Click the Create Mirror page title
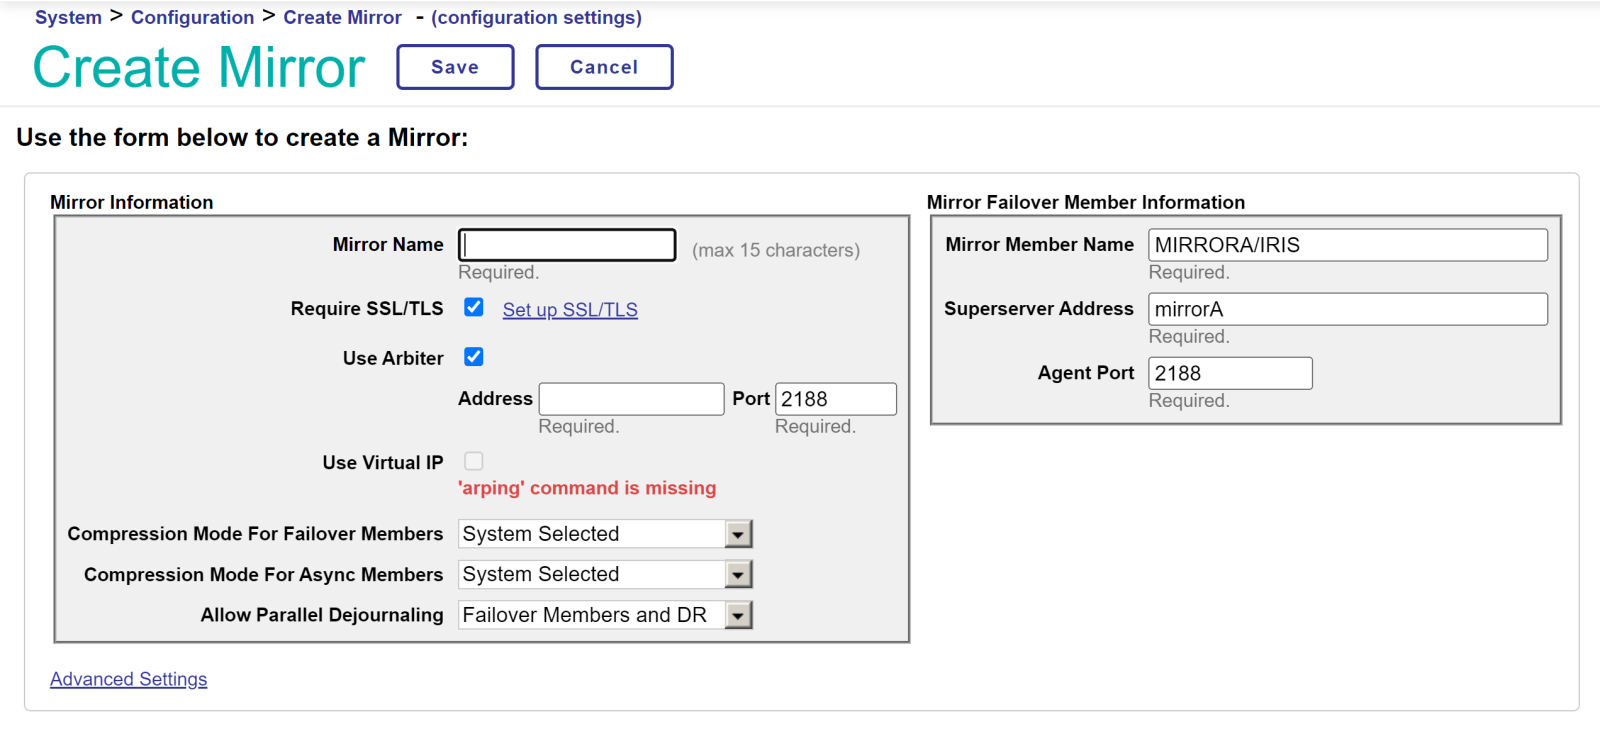The image size is (1600, 734). click(199, 67)
